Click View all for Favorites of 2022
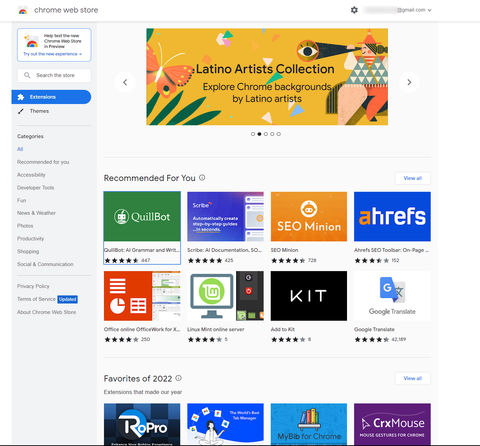Image resolution: width=480 pixels, height=446 pixels. coord(413,378)
